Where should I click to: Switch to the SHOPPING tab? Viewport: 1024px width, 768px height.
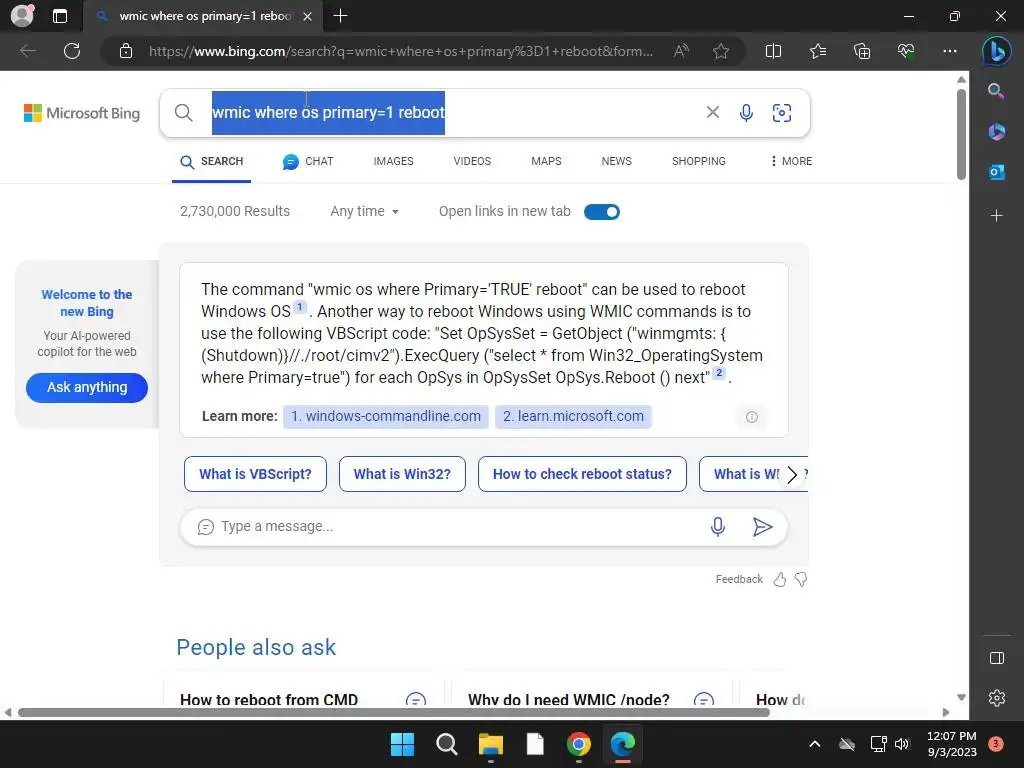[x=699, y=161]
